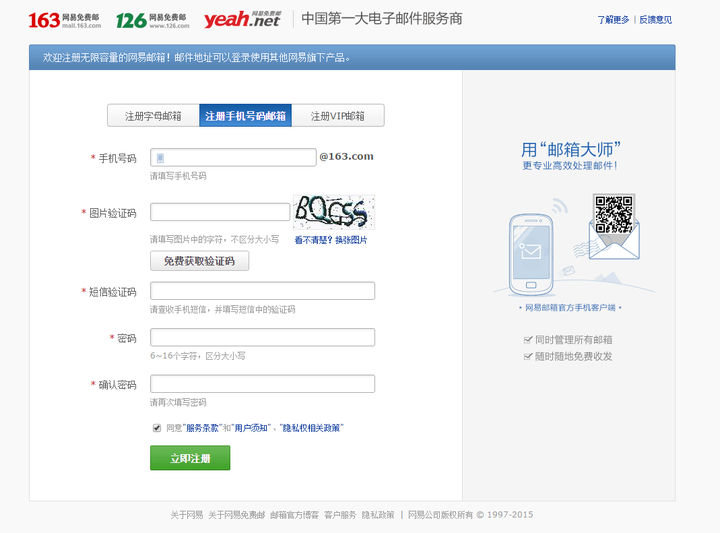Focus the 图片验证码 input field
The image size is (720, 533).
pyautogui.click(x=220, y=212)
